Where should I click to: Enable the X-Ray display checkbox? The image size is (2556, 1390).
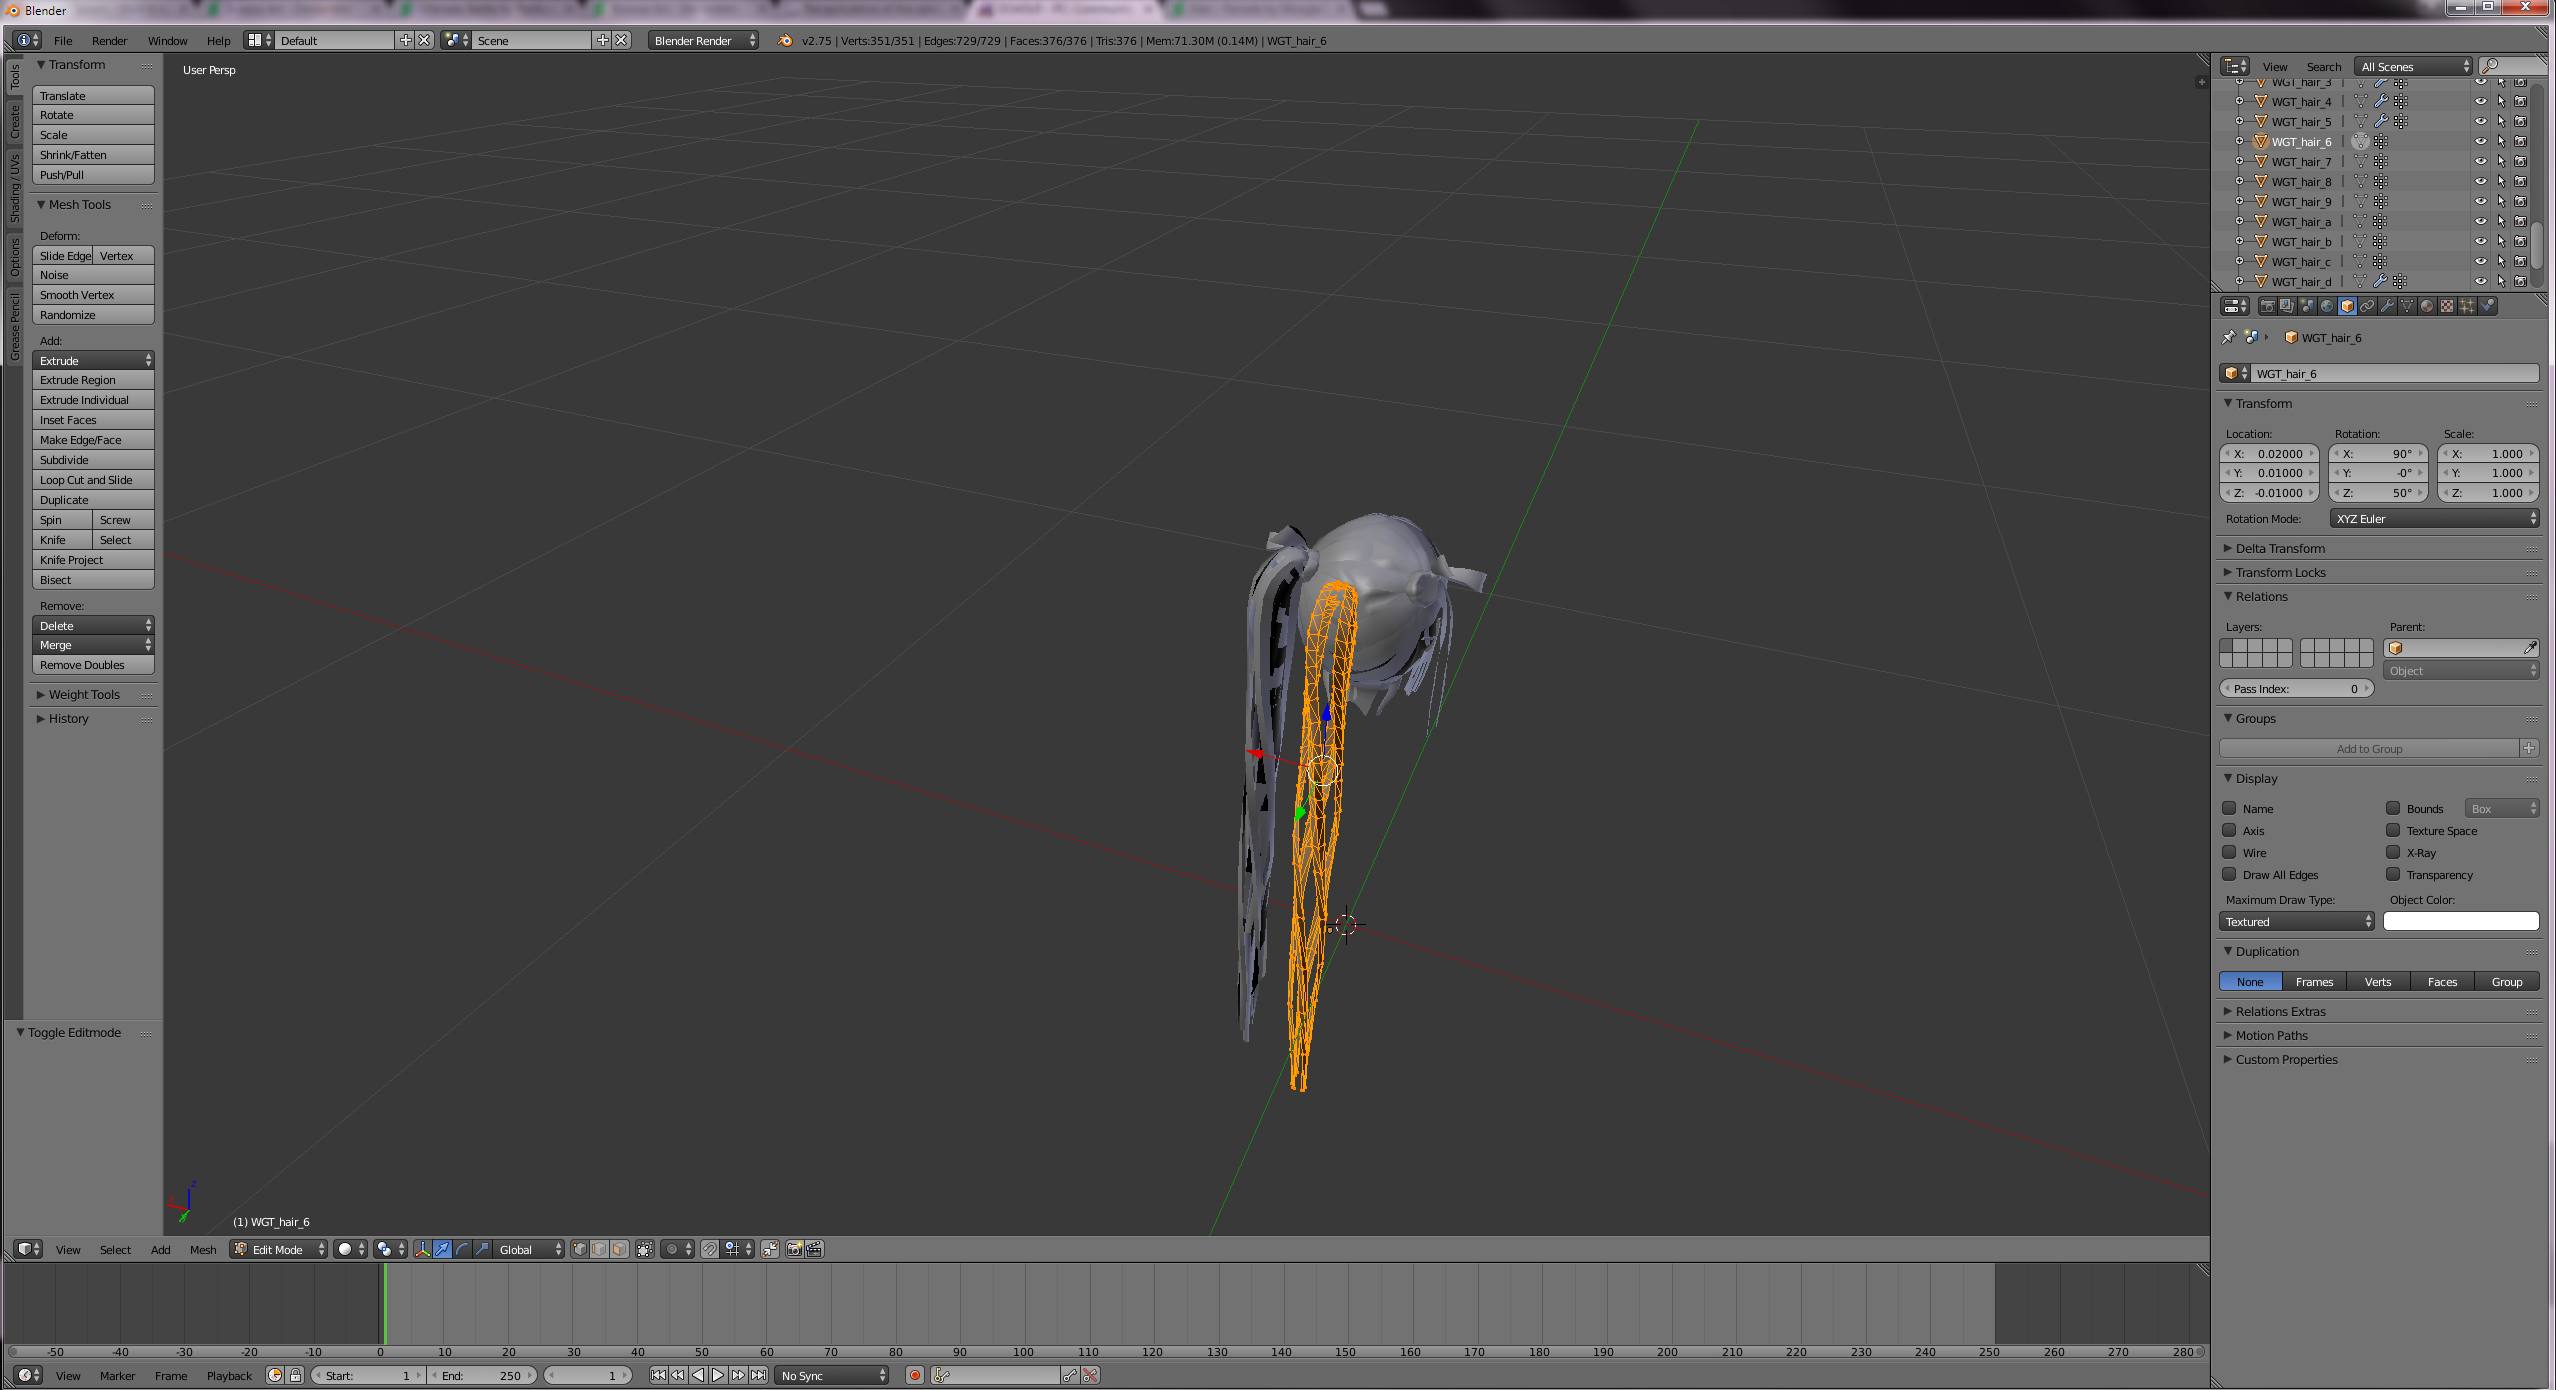coord(2393,853)
